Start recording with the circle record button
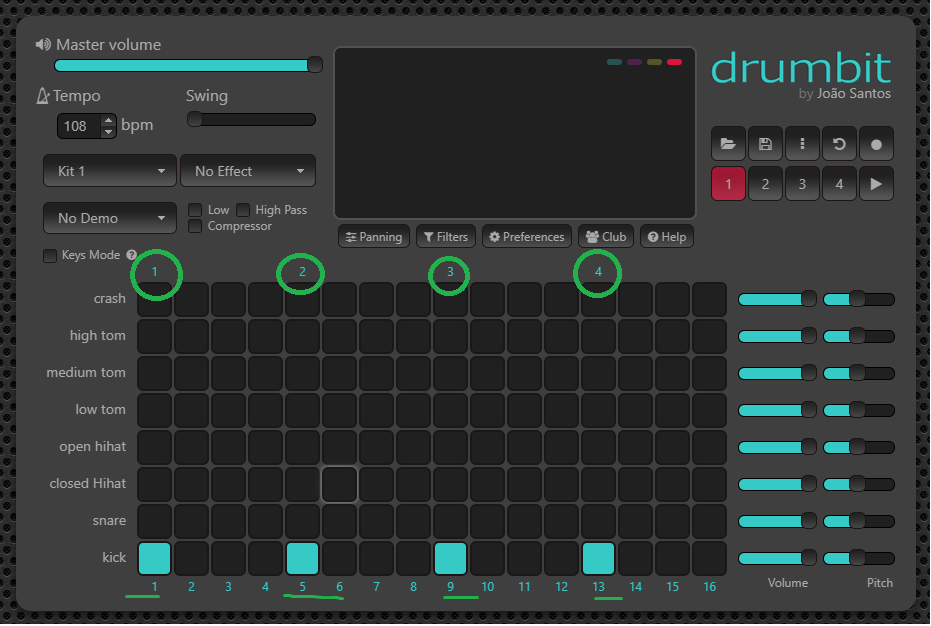931x626 pixels. [876, 144]
